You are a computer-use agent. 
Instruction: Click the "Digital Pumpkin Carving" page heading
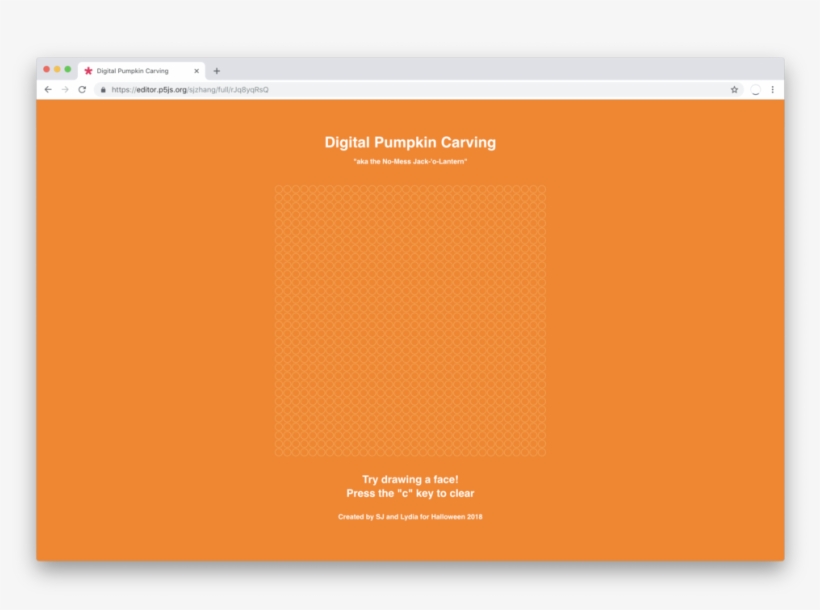pos(410,142)
